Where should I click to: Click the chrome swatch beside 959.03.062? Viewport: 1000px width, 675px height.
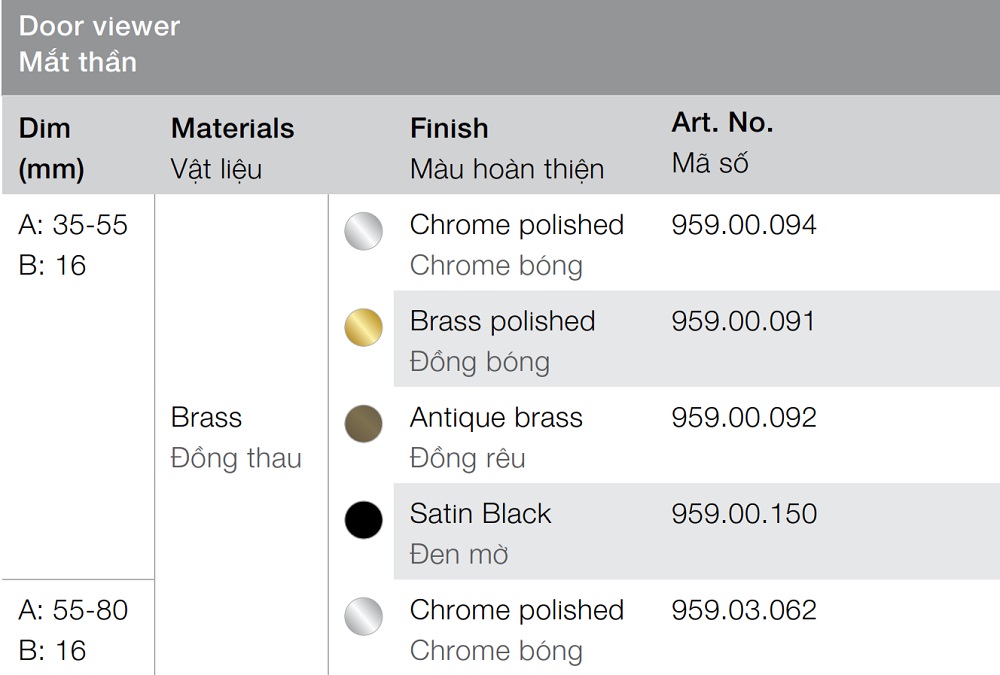pyautogui.click(x=364, y=617)
